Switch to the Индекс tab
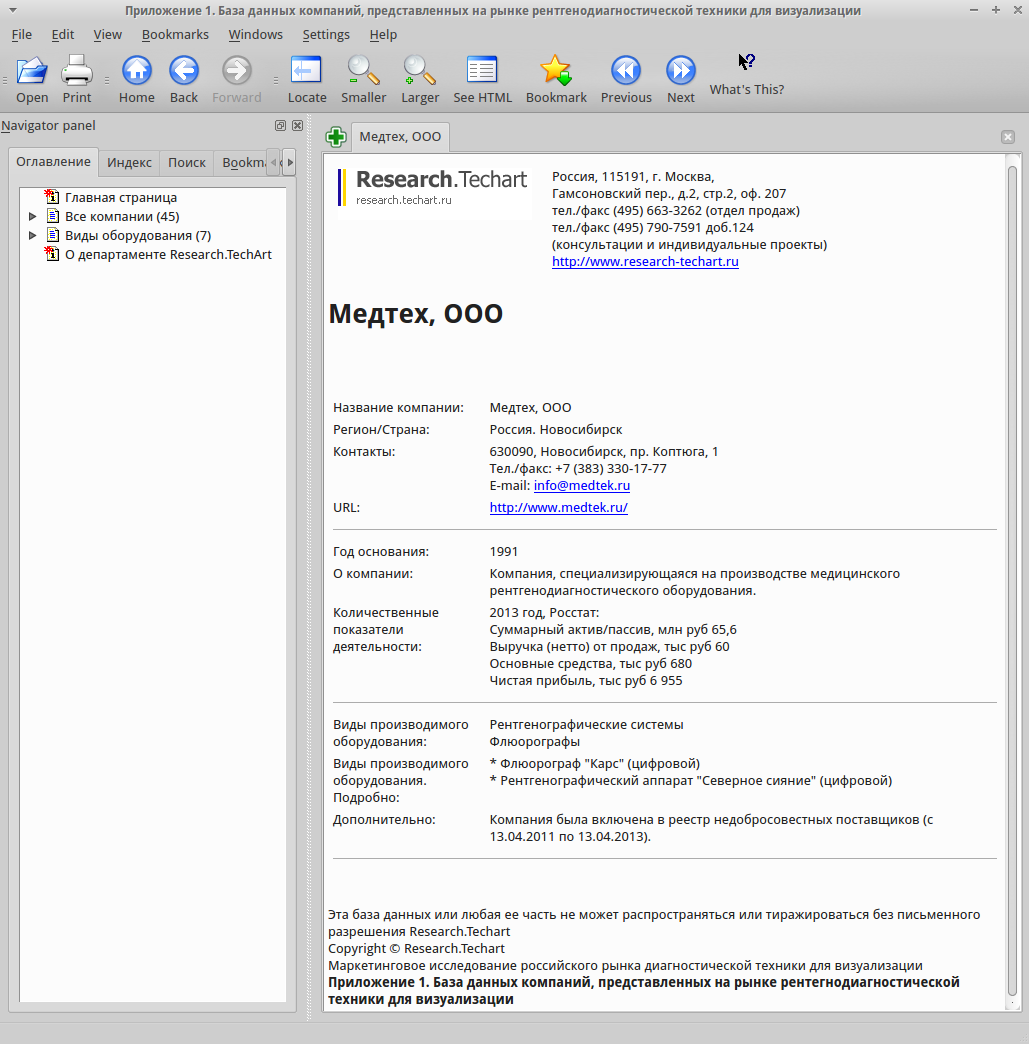 click(x=129, y=162)
